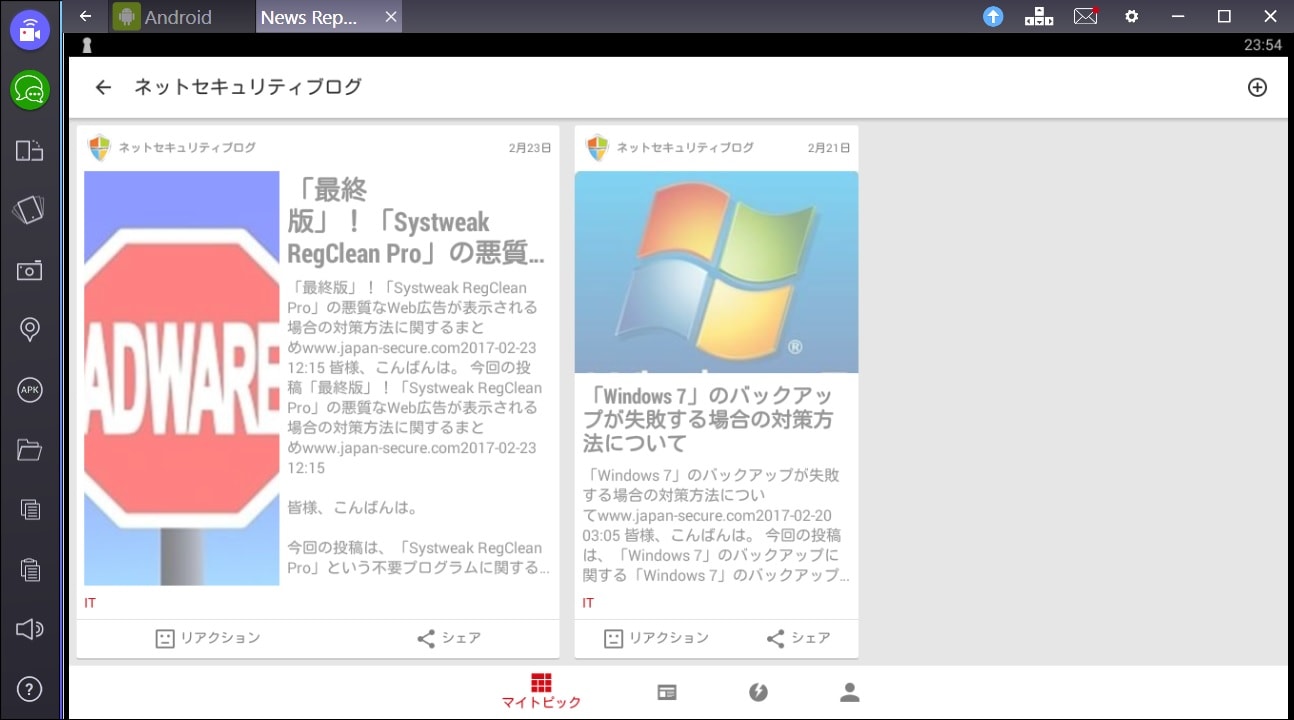Image resolution: width=1294 pixels, height=720 pixels.
Task: Click the volume speaker sidebar icon
Action: (30, 629)
